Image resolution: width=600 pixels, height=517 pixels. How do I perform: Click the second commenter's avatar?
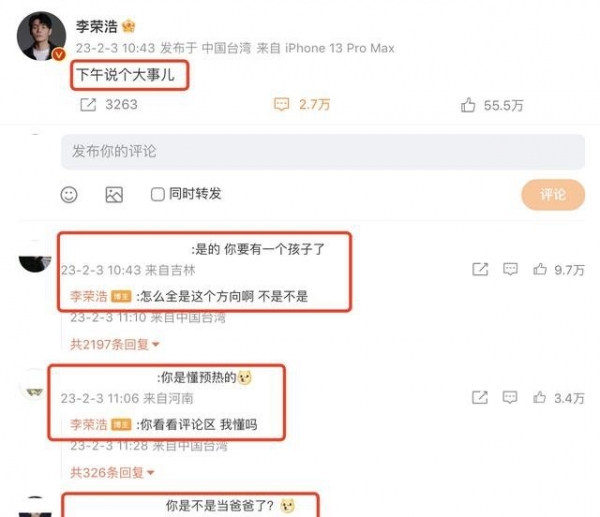click(x=34, y=387)
